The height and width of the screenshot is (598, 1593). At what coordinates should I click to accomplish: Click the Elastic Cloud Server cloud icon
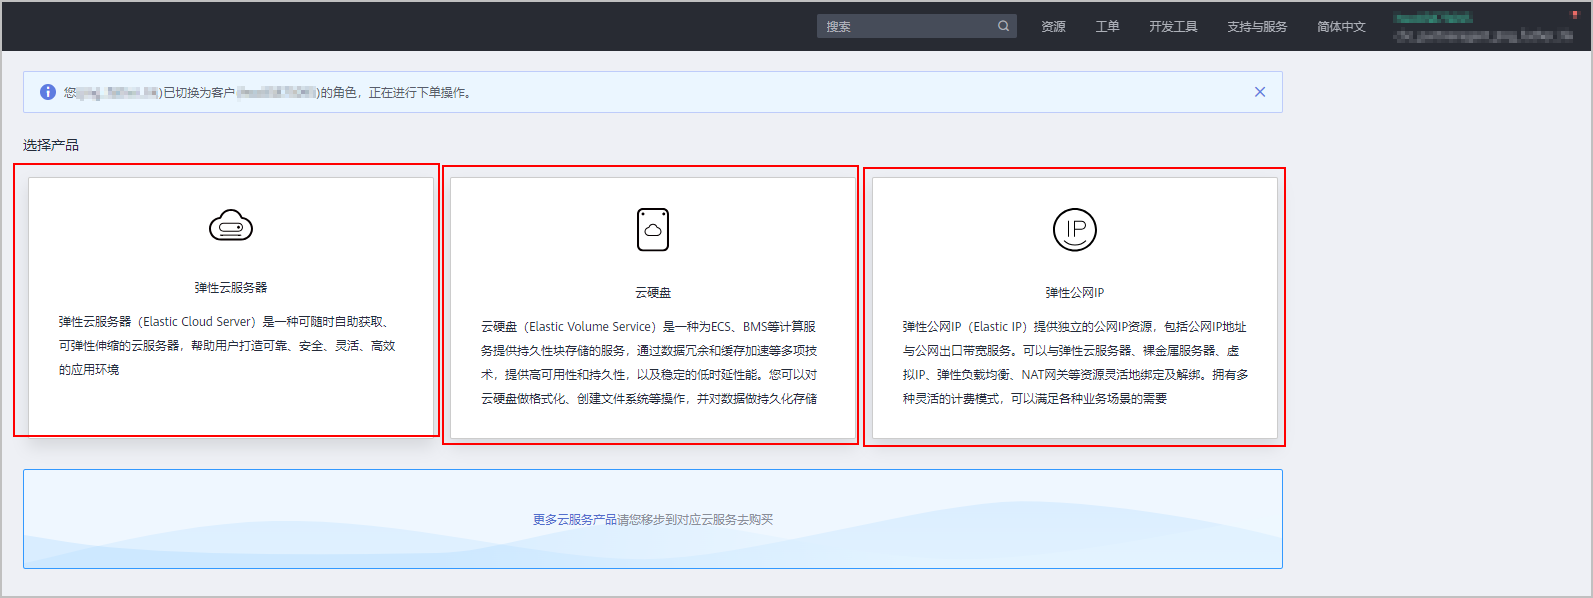point(231,226)
